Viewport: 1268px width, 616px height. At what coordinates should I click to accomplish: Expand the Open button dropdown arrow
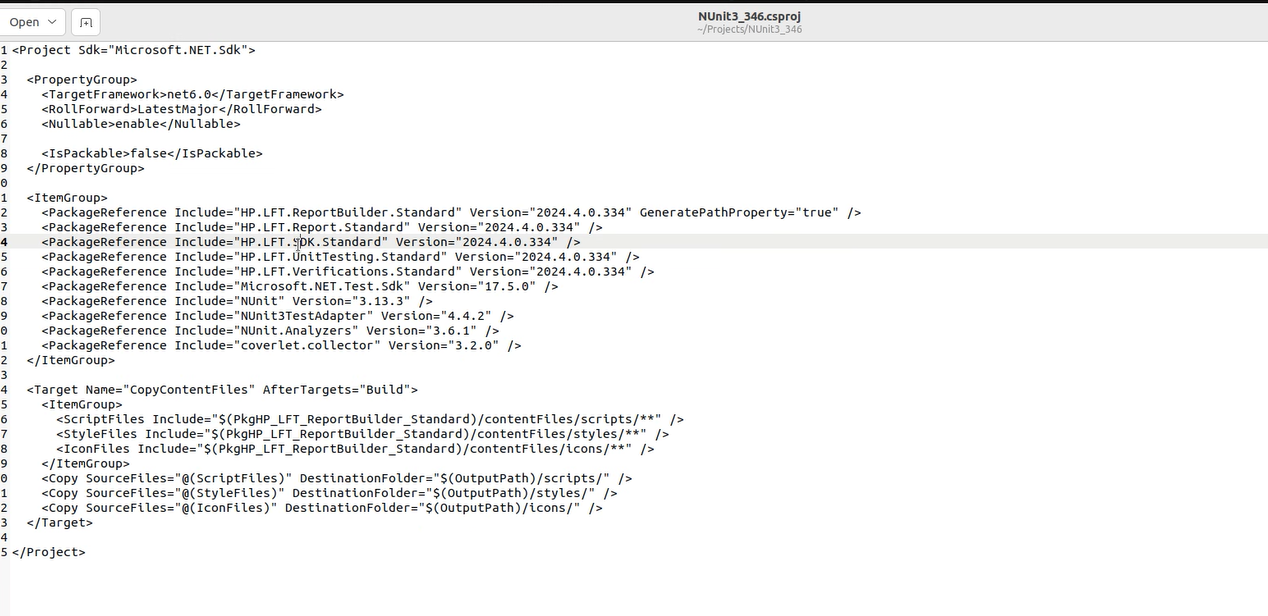(x=52, y=22)
